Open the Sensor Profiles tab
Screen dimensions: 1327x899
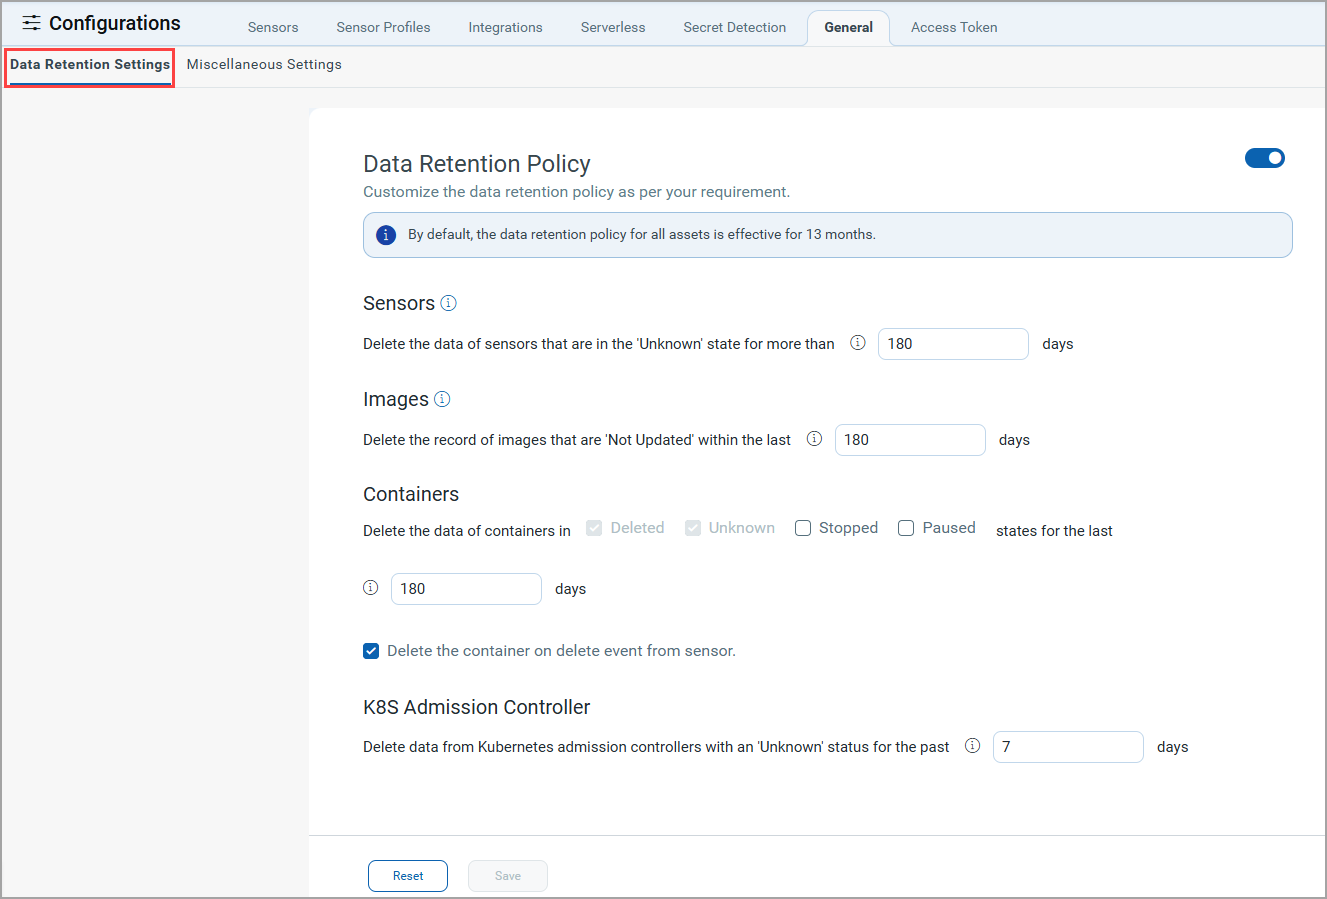pos(383,27)
